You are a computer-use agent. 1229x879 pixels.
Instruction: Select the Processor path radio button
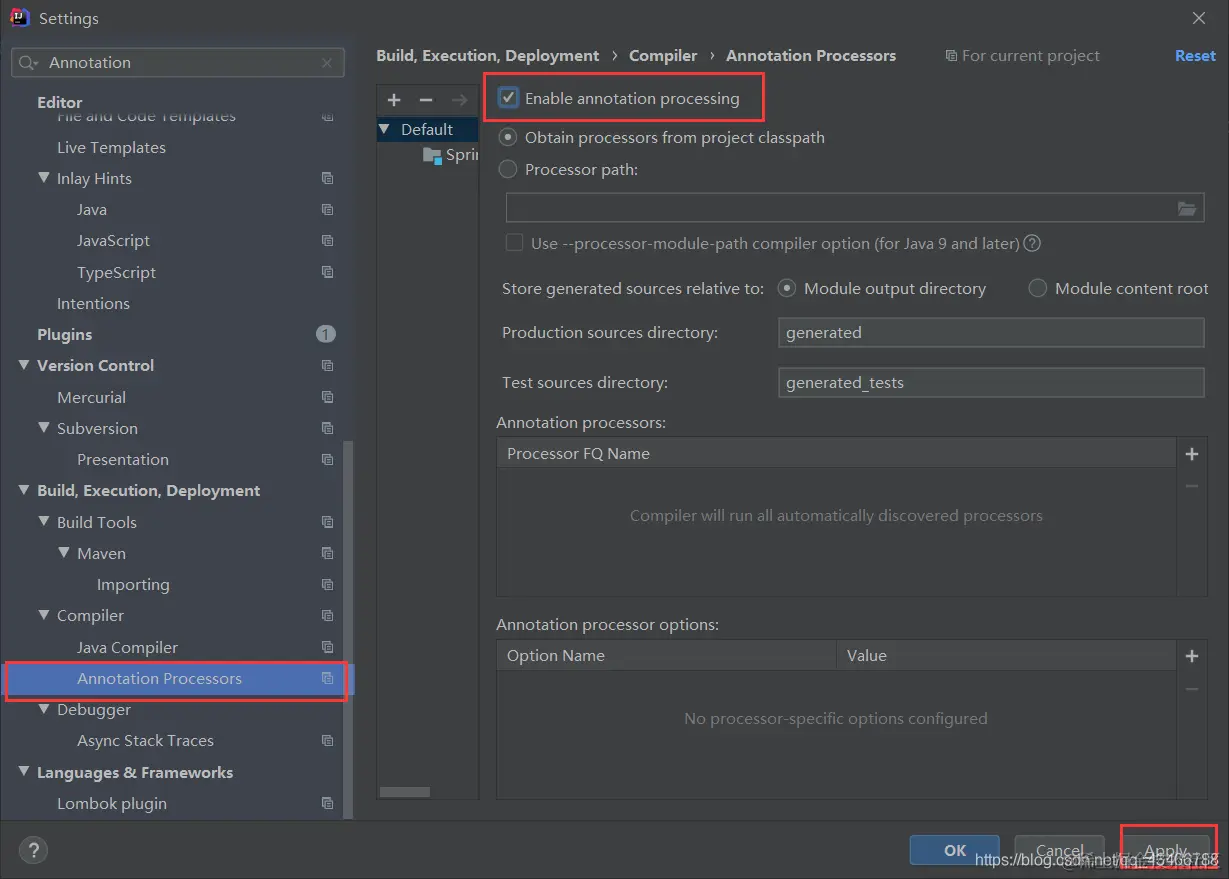(x=508, y=169)
